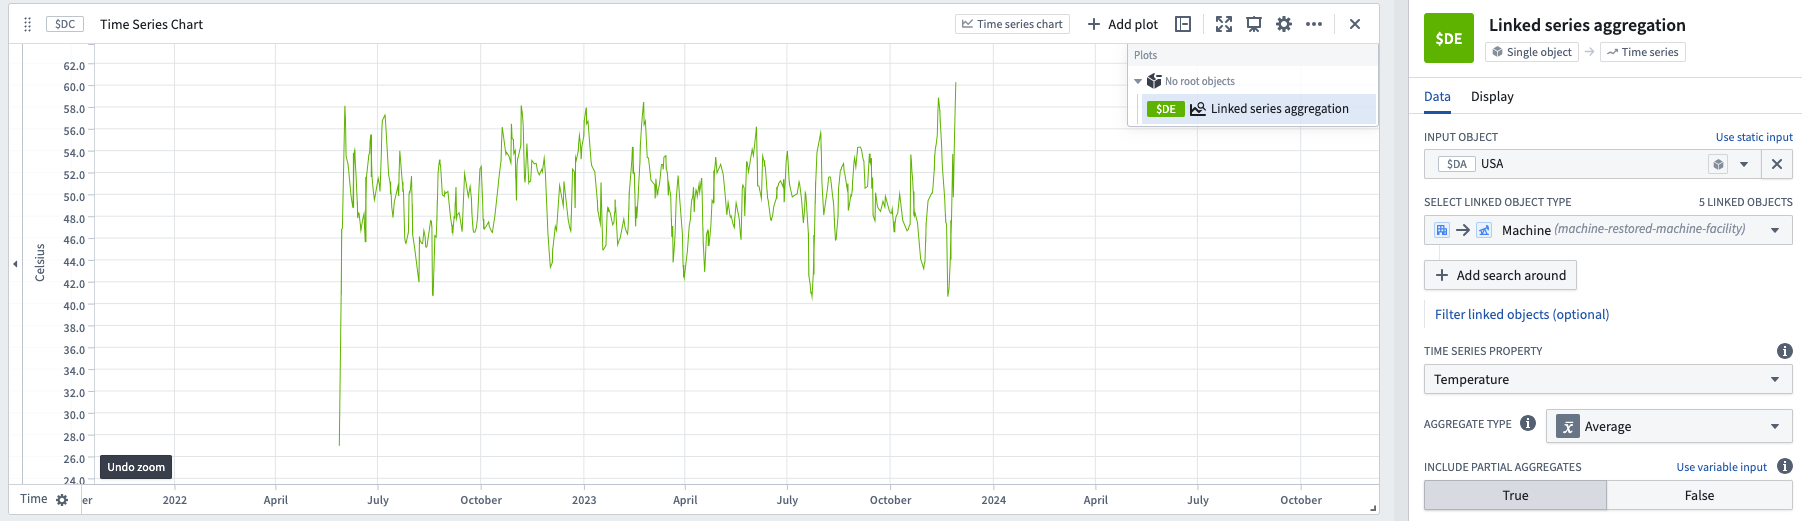1802x521 pixels.
Task: Click Add search around button
Action: click(x=1500, y=275)
